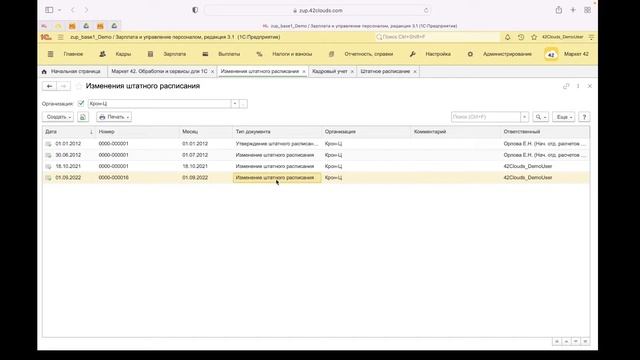640x360 pixels.
Task: Open the history clock icon
Action: [521, 37]
